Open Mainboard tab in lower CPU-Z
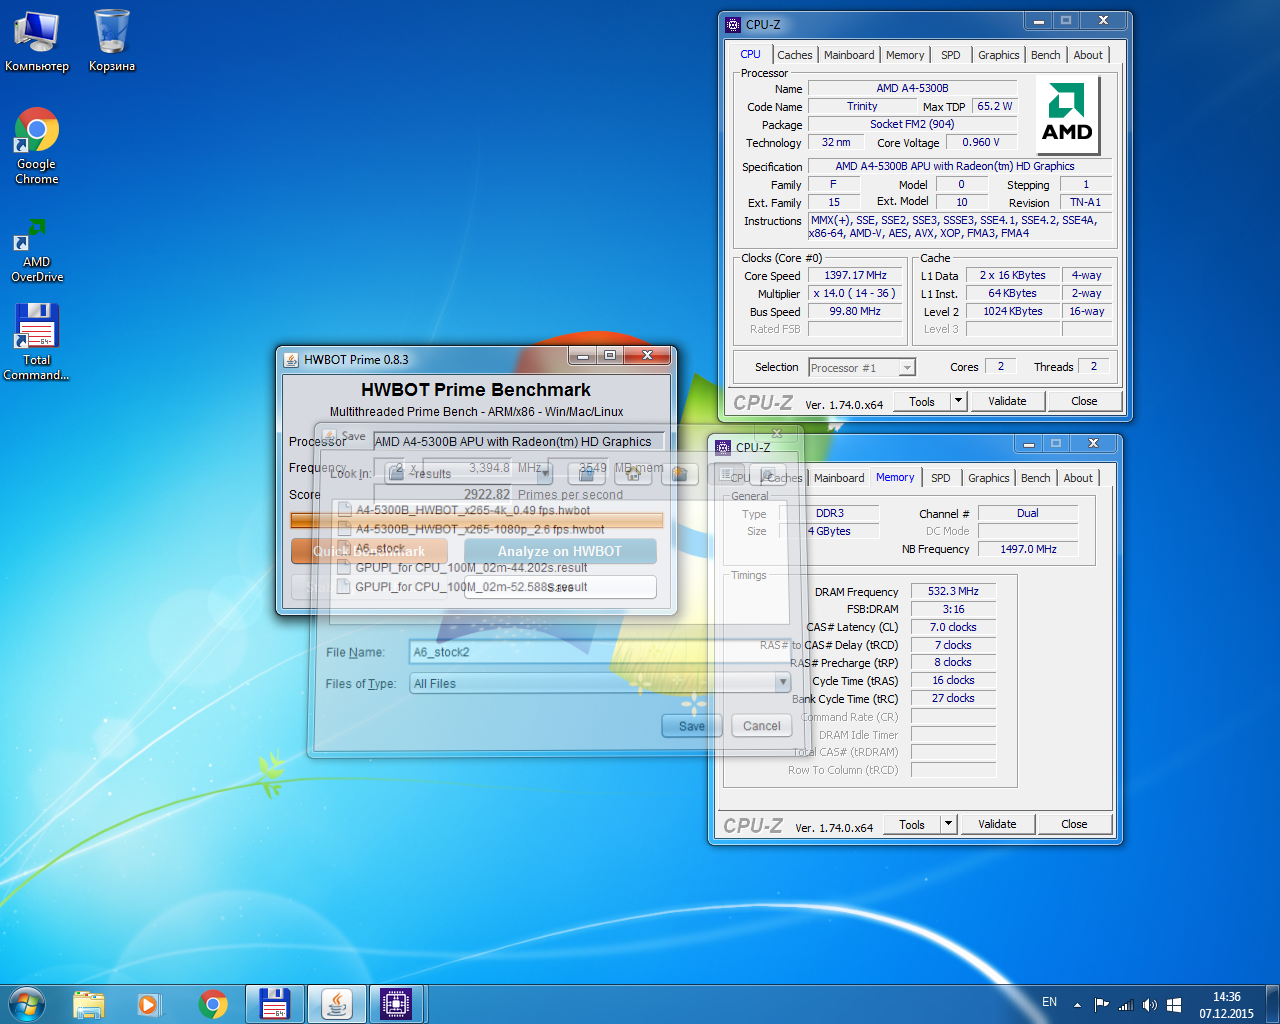Screen dimensions: 1280x1024 tap(839, 478)
